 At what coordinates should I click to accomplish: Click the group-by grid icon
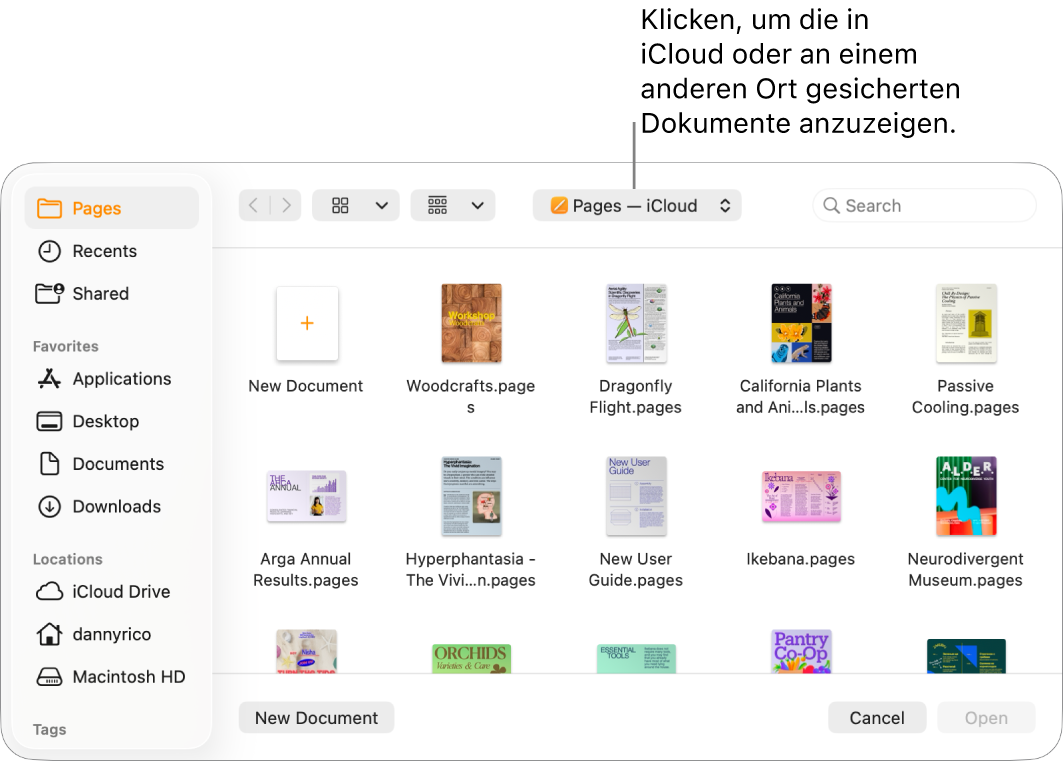pos(438,206)
